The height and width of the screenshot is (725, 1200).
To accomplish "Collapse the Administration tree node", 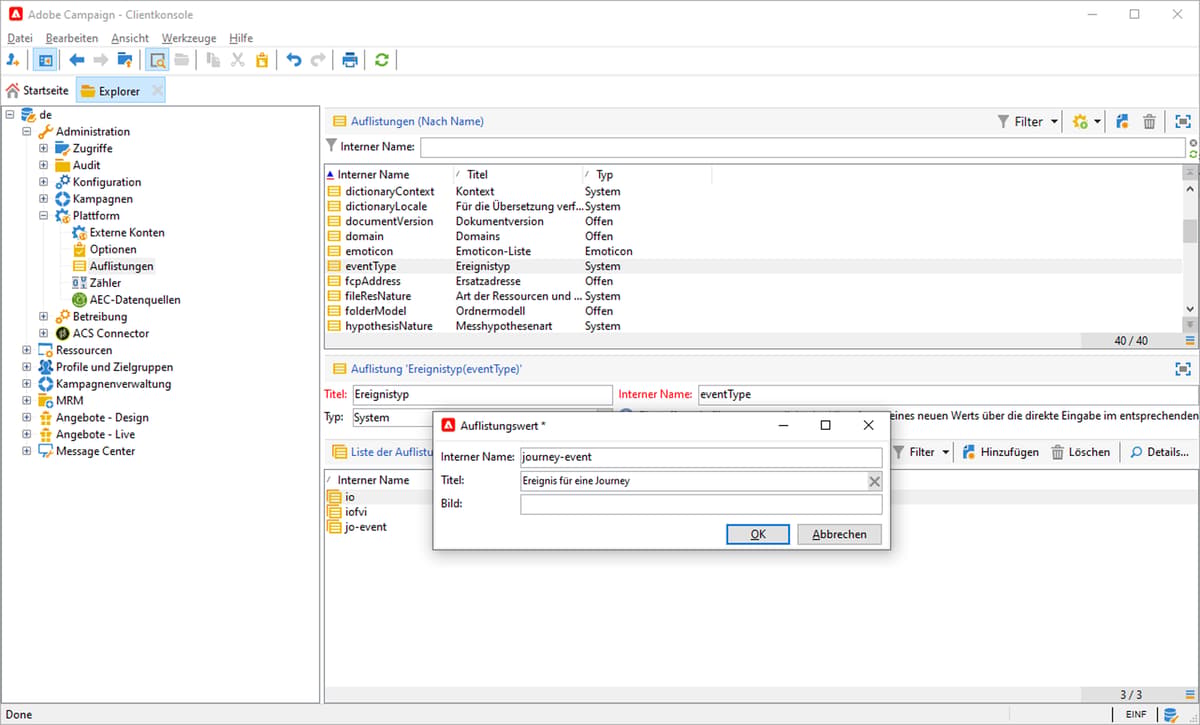I will click(x=26, y=132).
